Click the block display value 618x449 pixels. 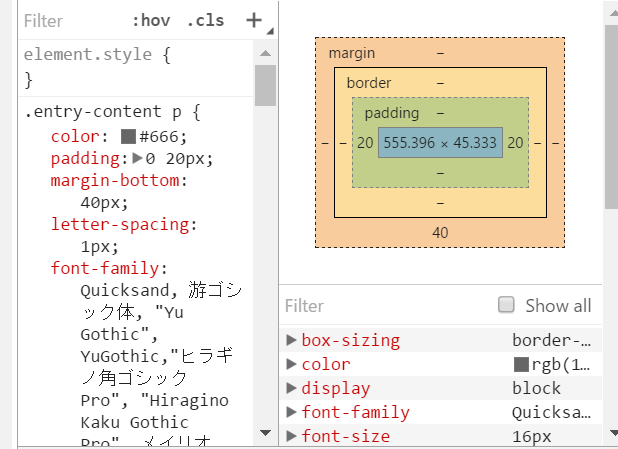click(x=536, y=389)
